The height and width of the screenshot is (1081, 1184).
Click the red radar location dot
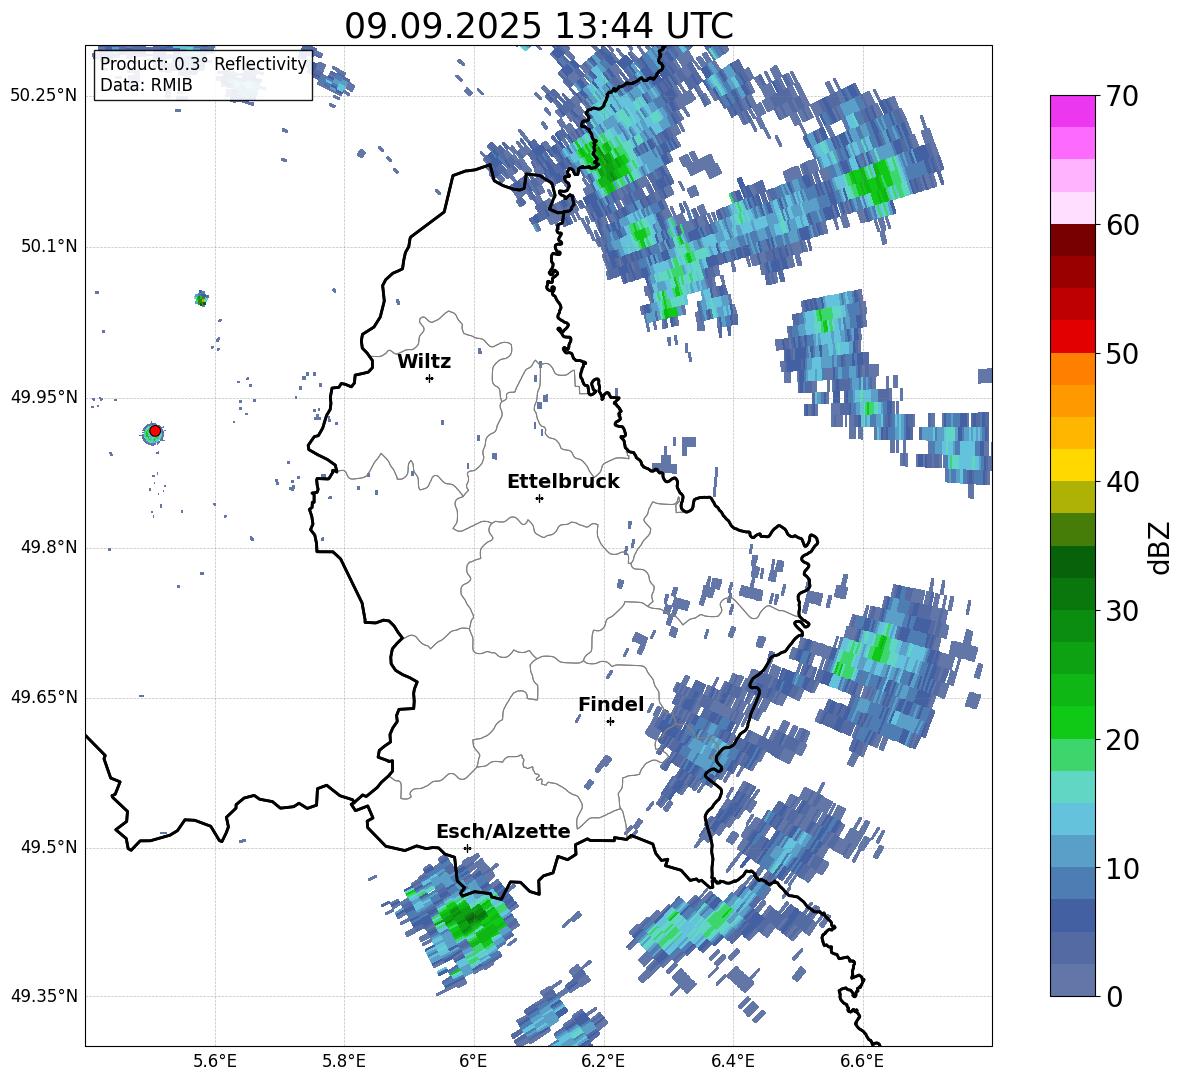pos(155,431)
